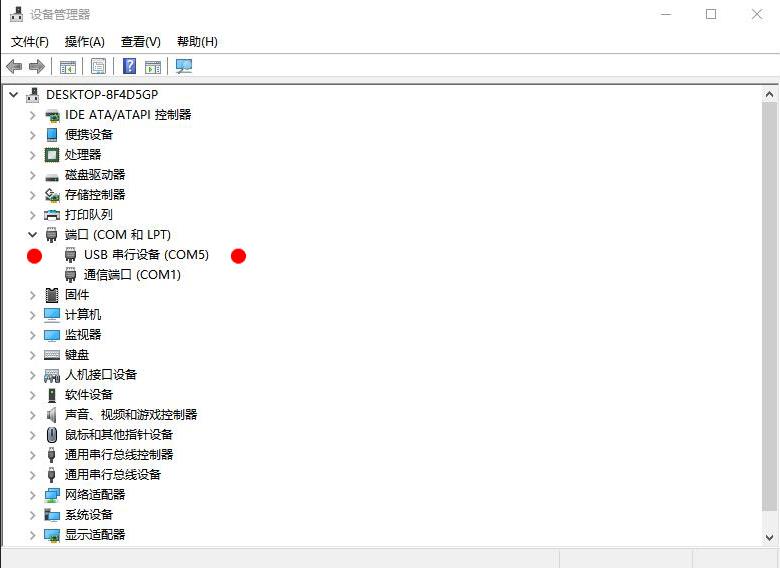780x568 pixels.
Task: Click the 鼠标和其他指针设备 mouse icon
Action: tap(52, 435)
